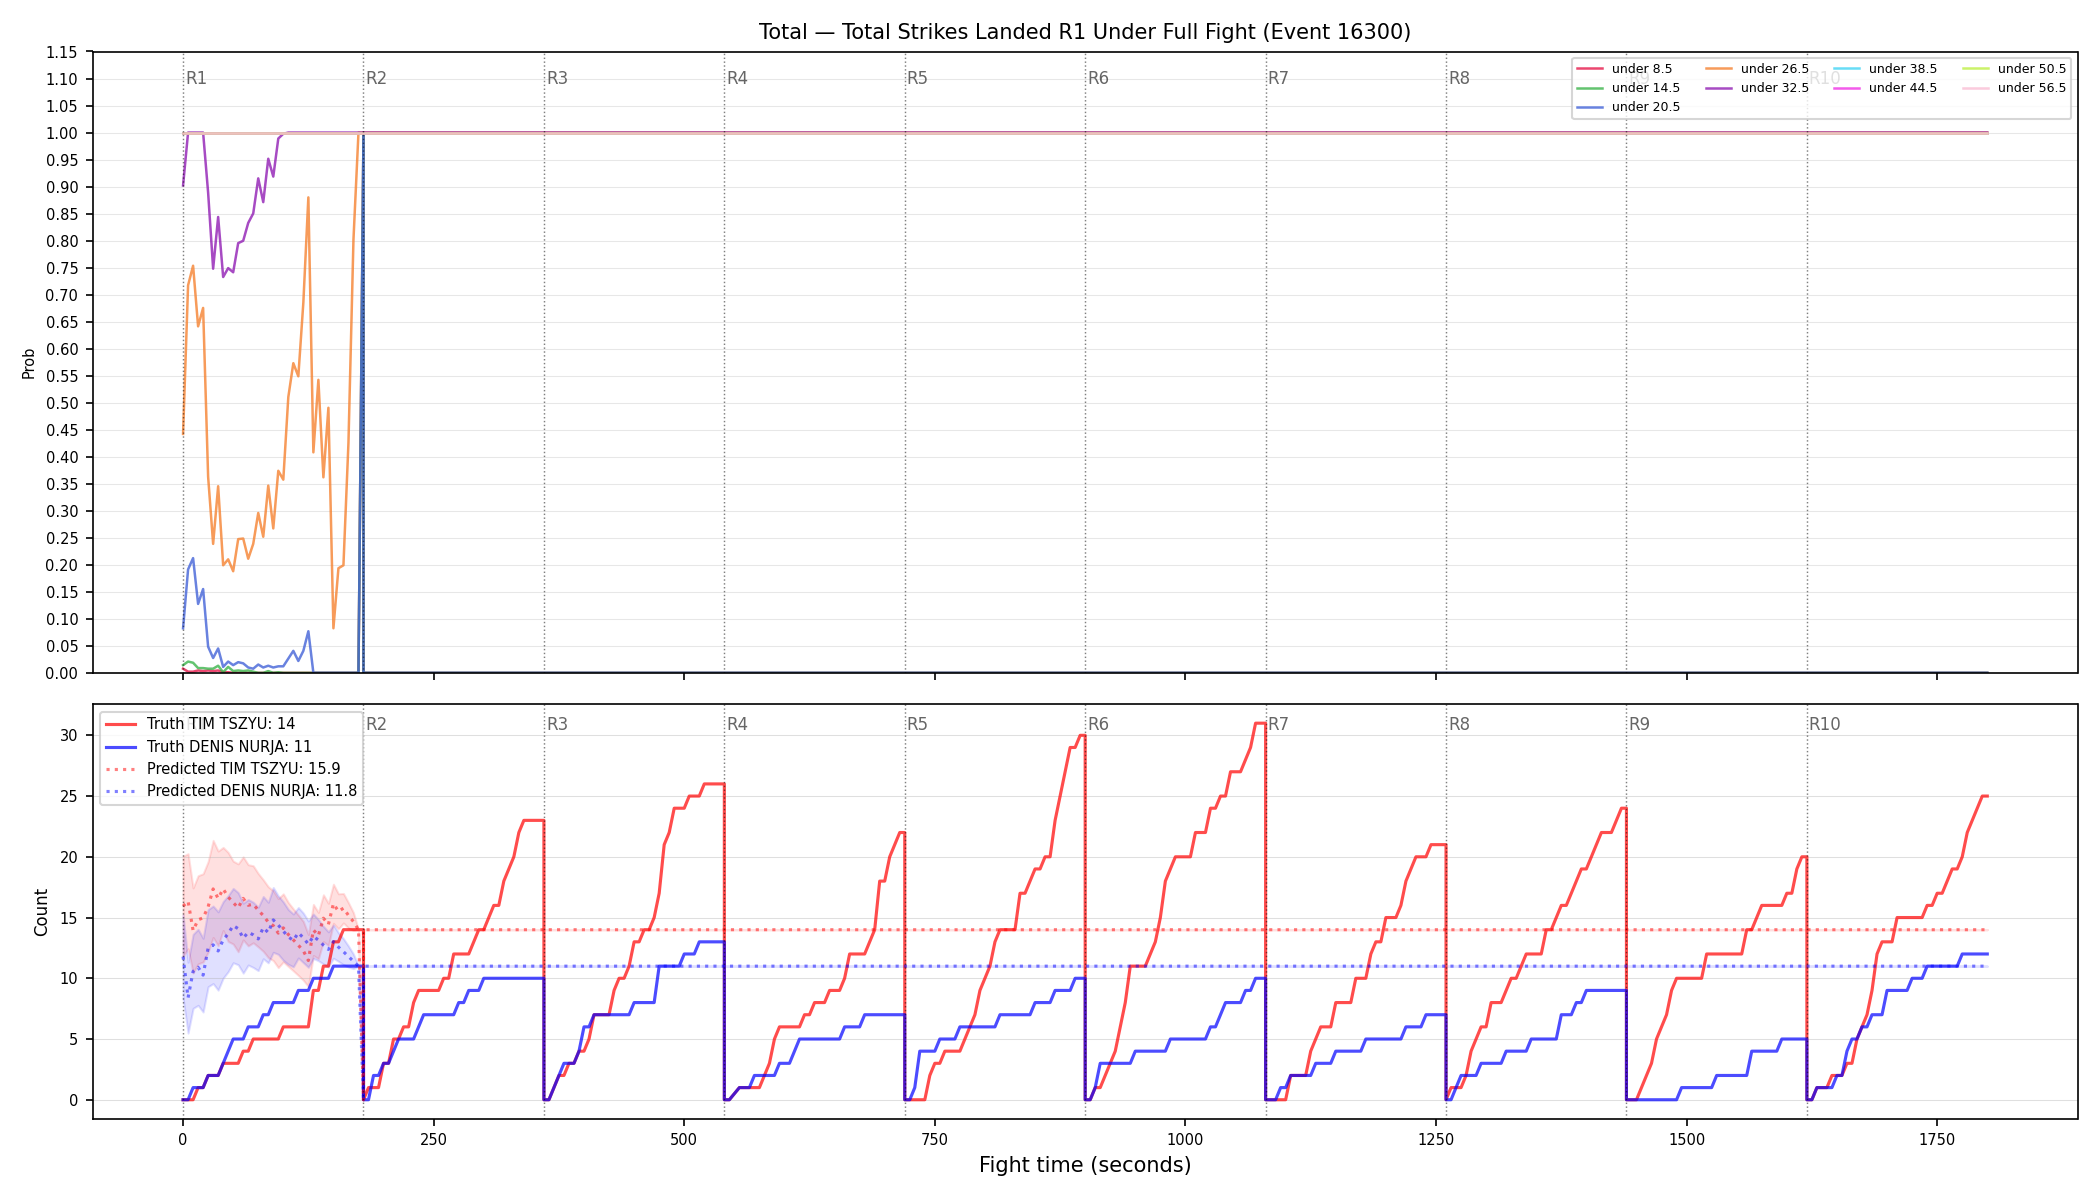2100x1200 pixels.
Task: Click the chart title mentioning Event 16300
Action: pyautogui.click(x=1084, y=32)
